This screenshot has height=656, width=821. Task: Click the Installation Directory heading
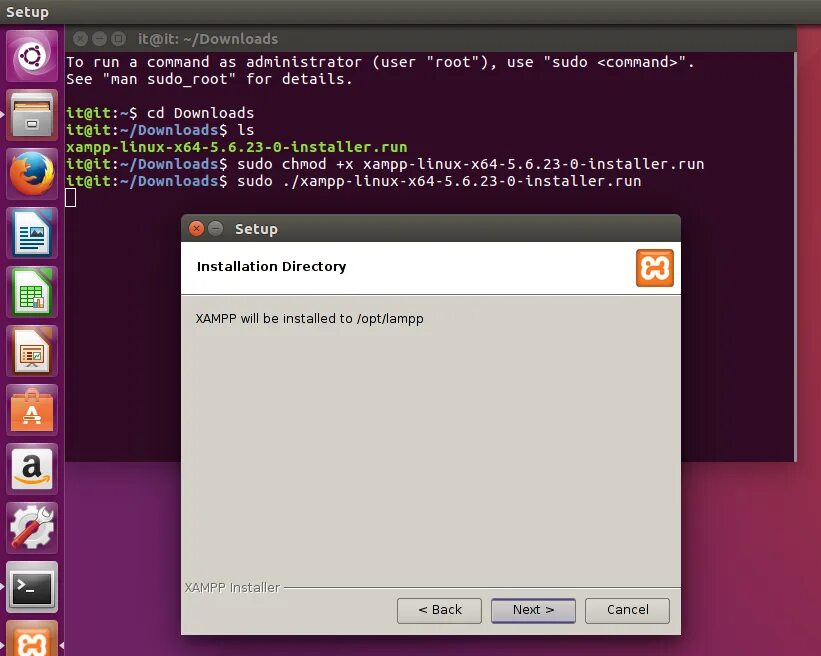point(271,266)
